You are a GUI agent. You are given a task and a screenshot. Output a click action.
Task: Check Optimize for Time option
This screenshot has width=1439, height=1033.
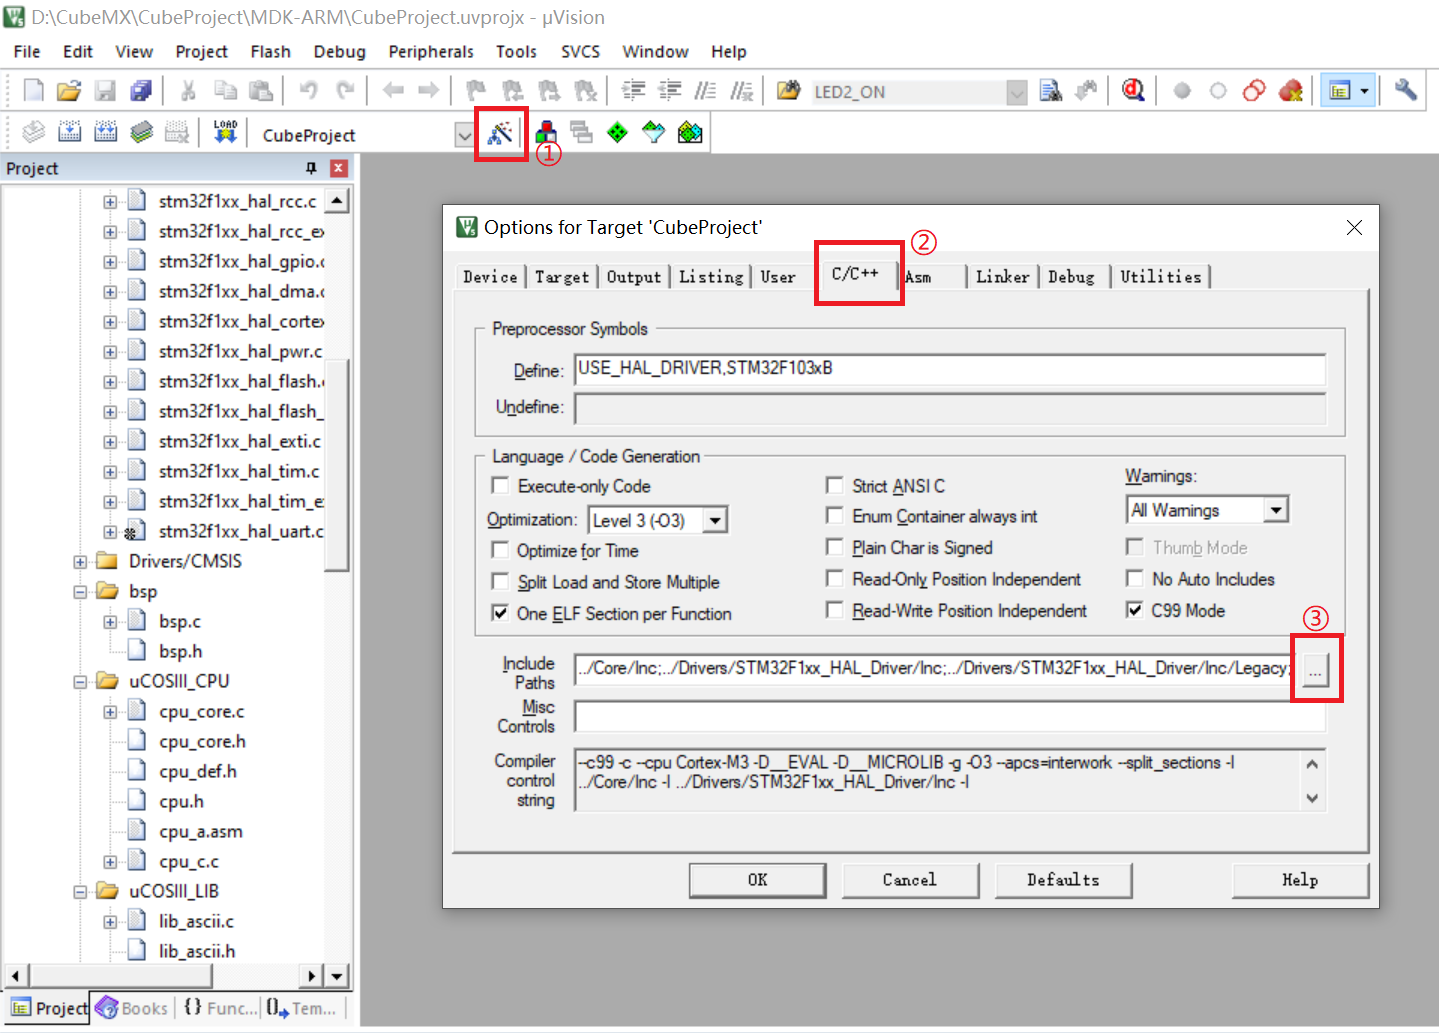(500, 550)
